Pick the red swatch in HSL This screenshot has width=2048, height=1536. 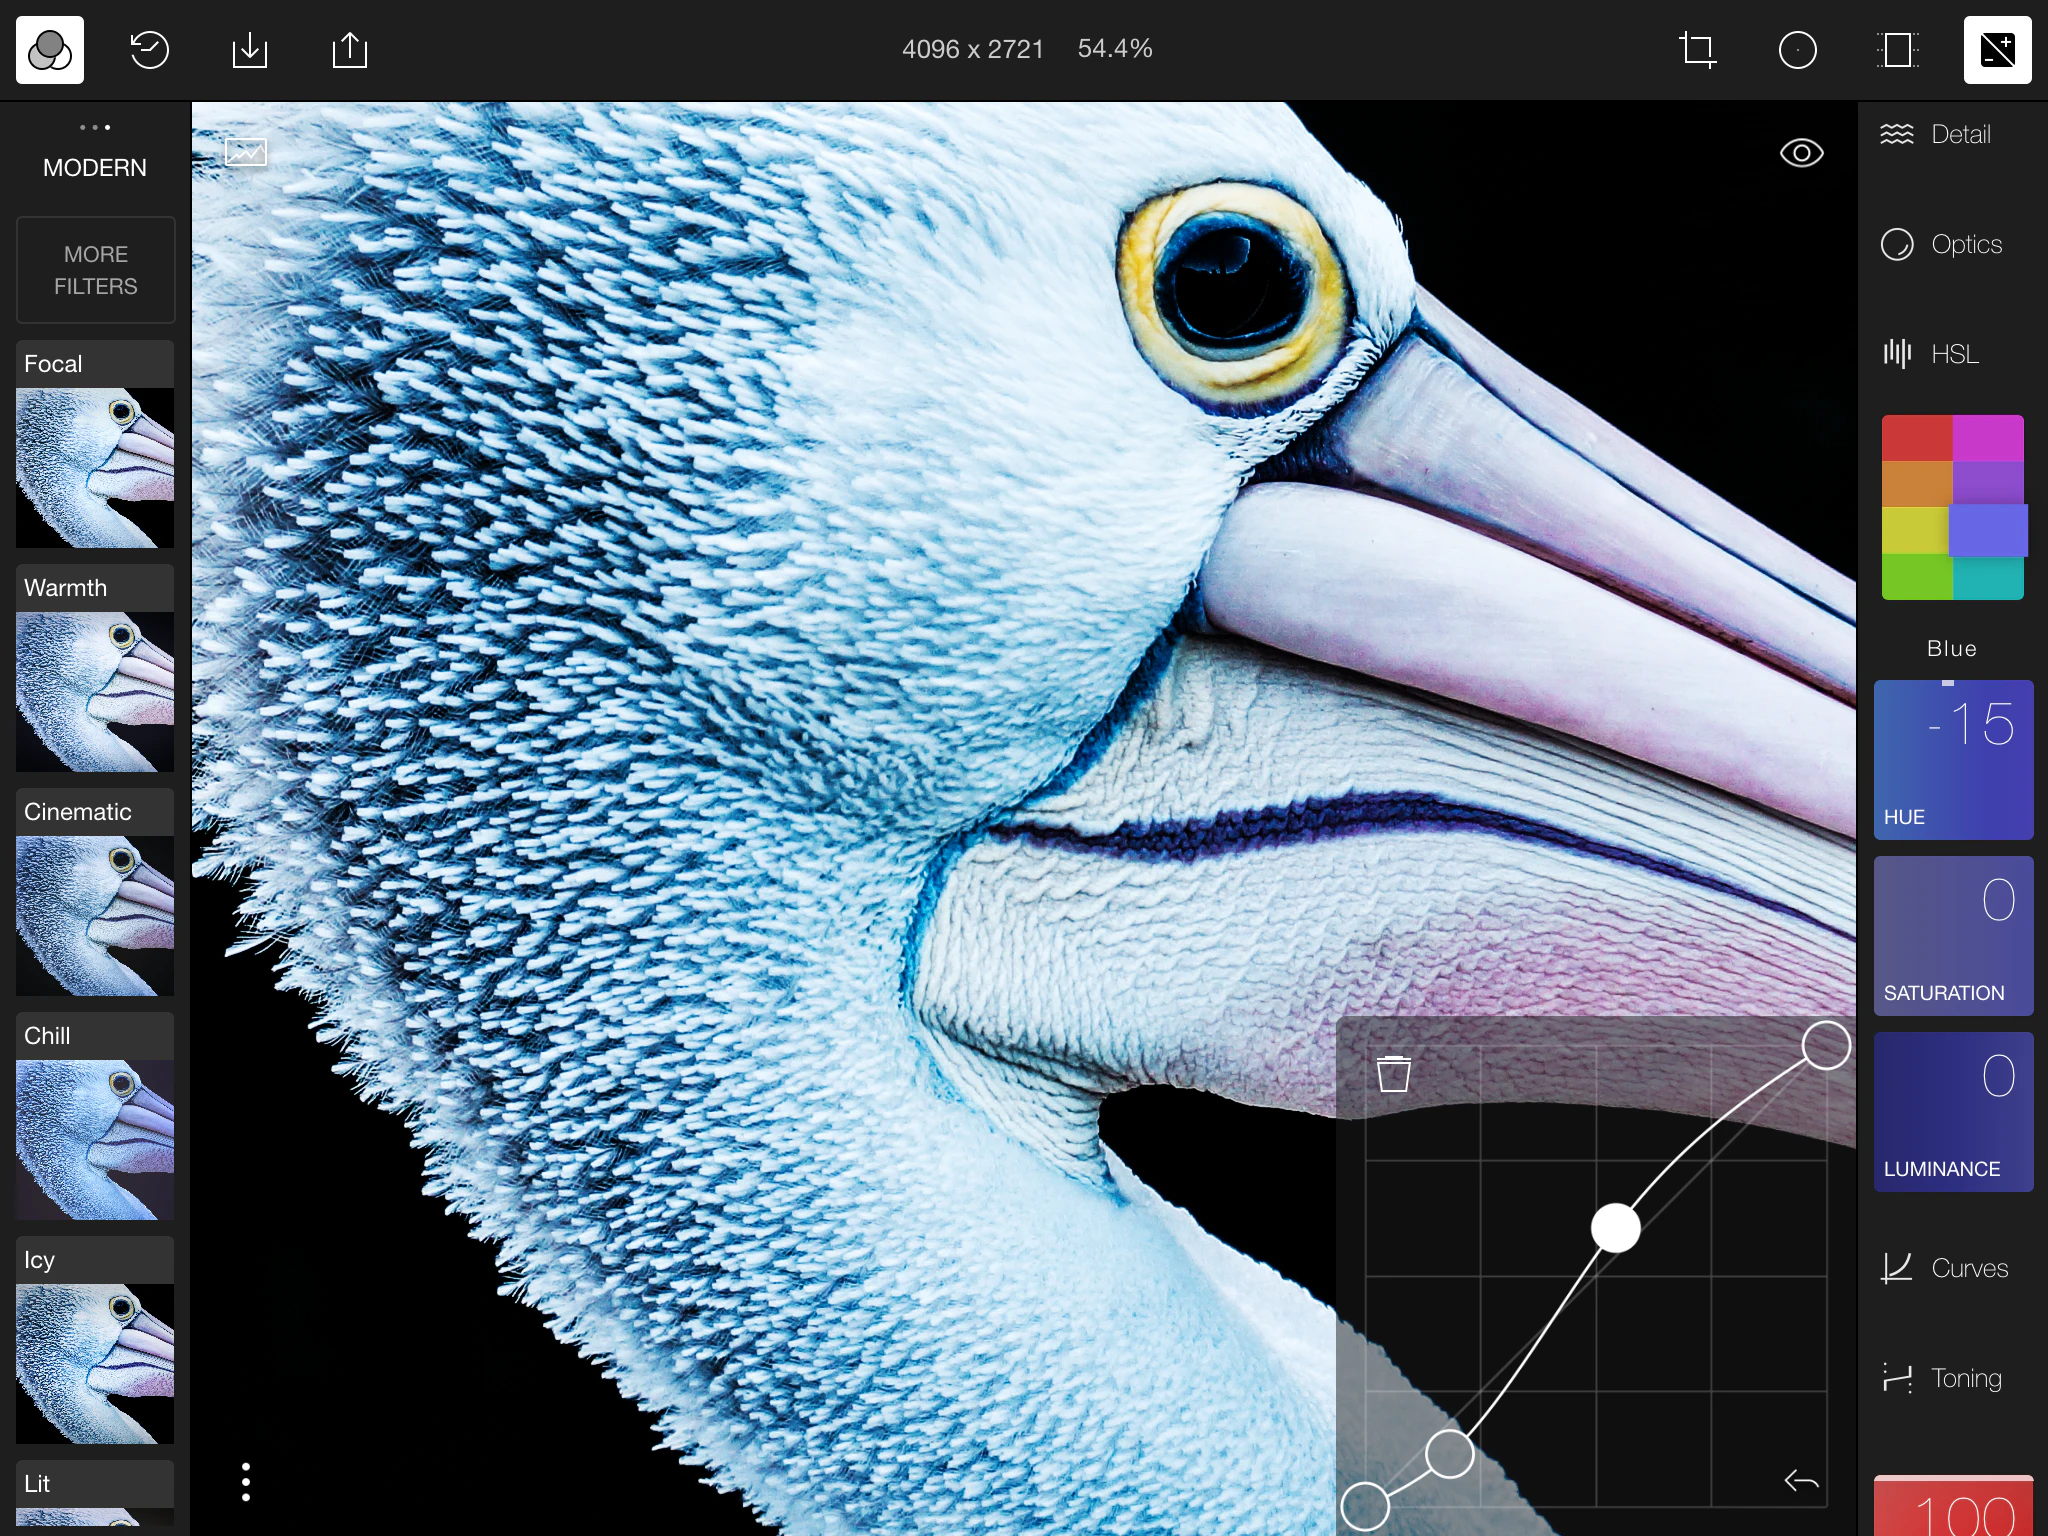coord(1916,438)
